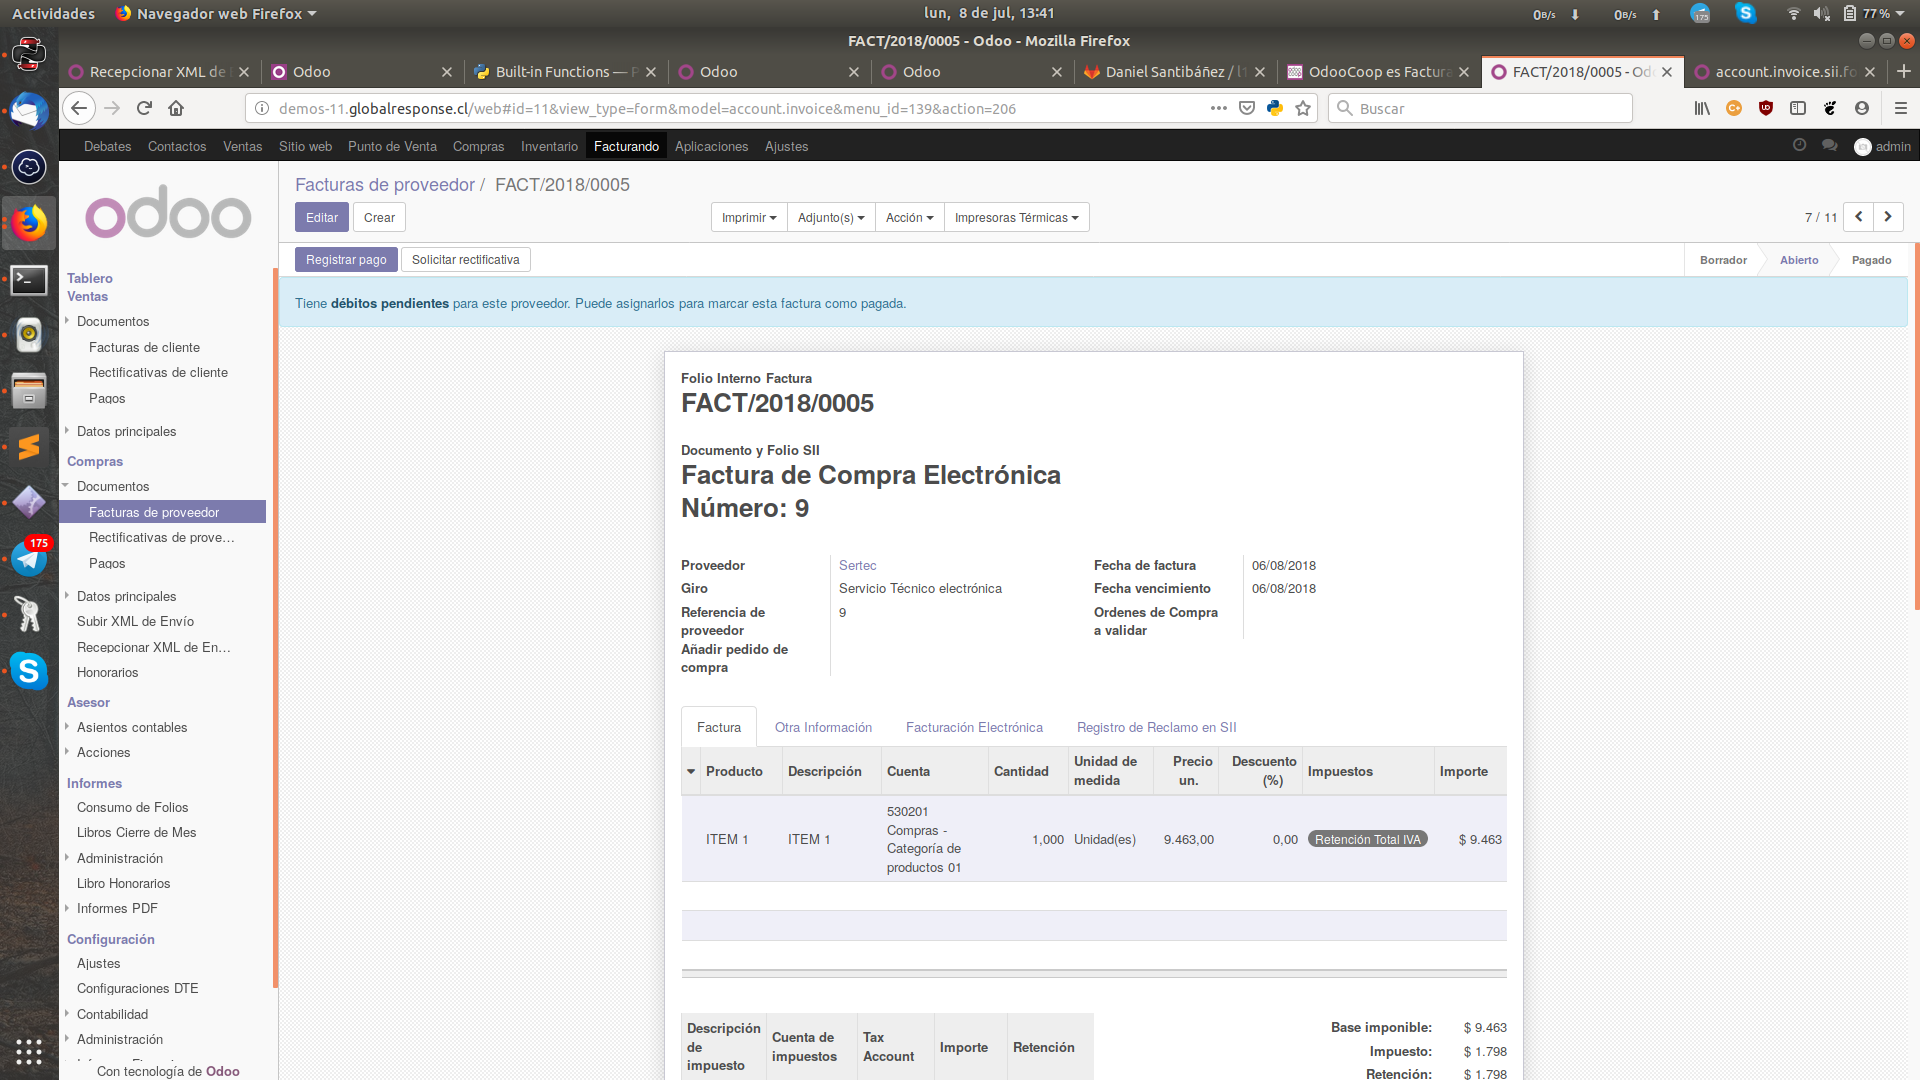Open the Odoo conversations chat bubble icon
This screenshot has height=1080, width=1920.
point(1830,145)
